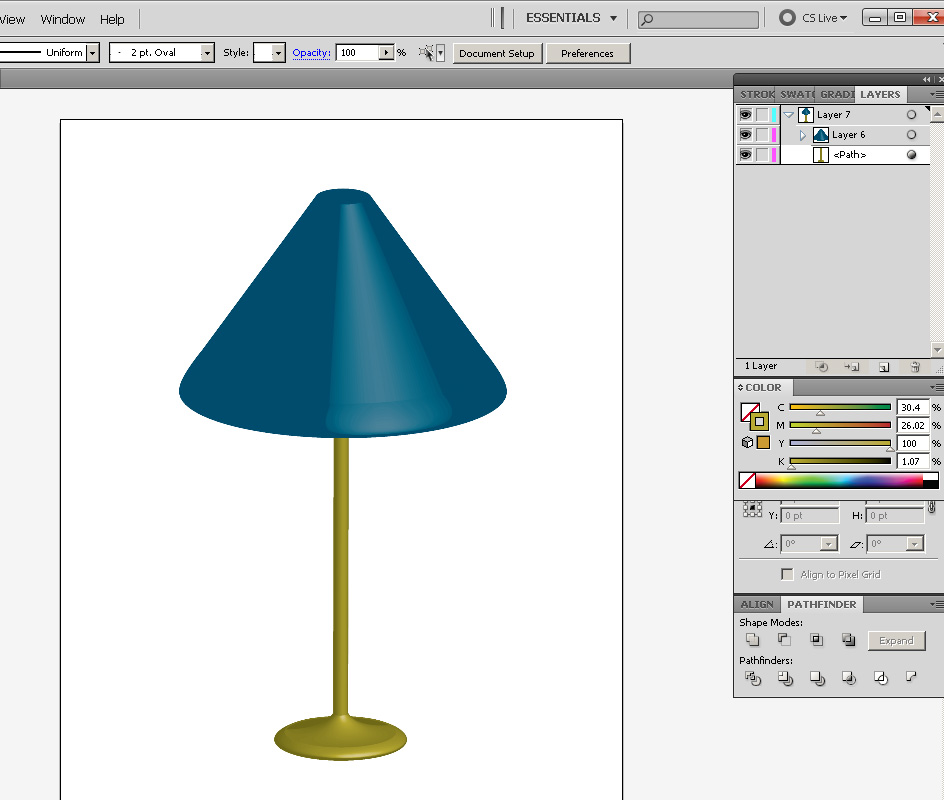Screen dimensions: 944x800
Task: Hide Layer 7 with its eye toggle
Action: [x=745, y=114]
